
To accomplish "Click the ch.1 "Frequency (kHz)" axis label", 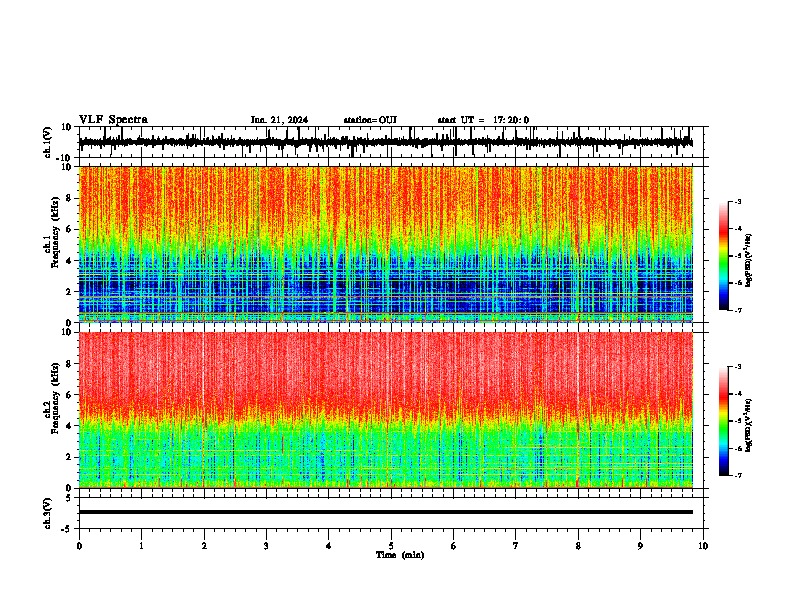I will (x=55, y=232).
